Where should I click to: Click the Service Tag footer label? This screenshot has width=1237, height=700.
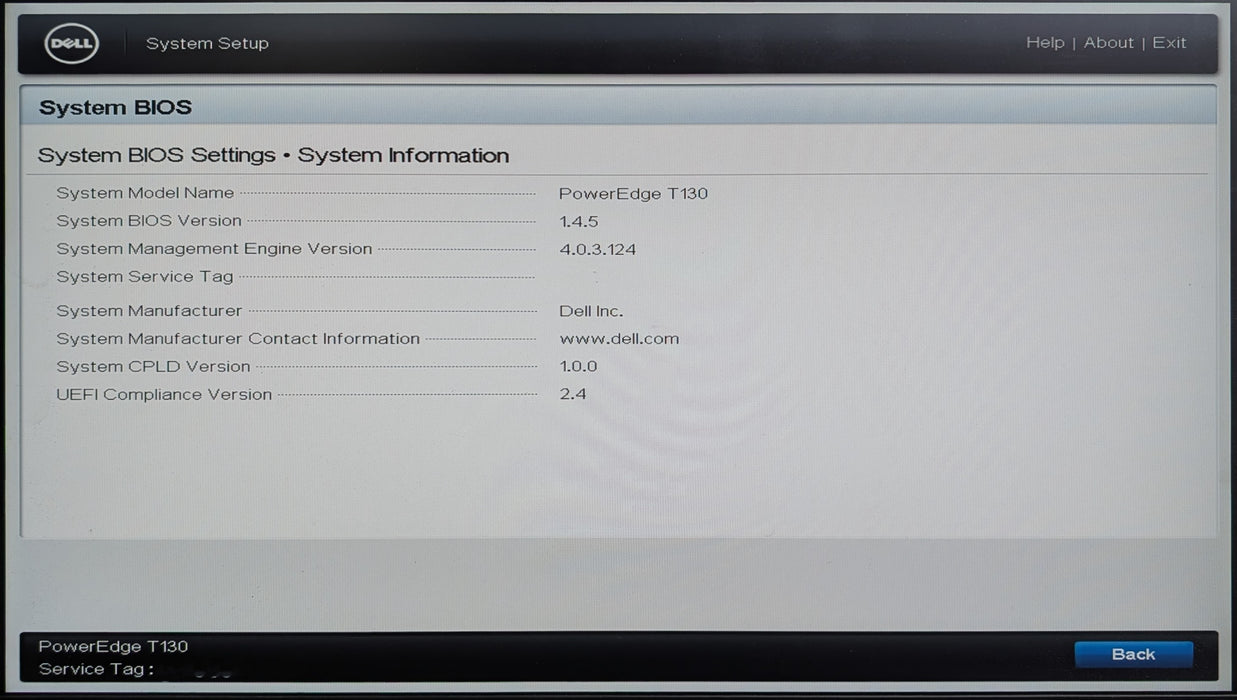coord(96,669)
